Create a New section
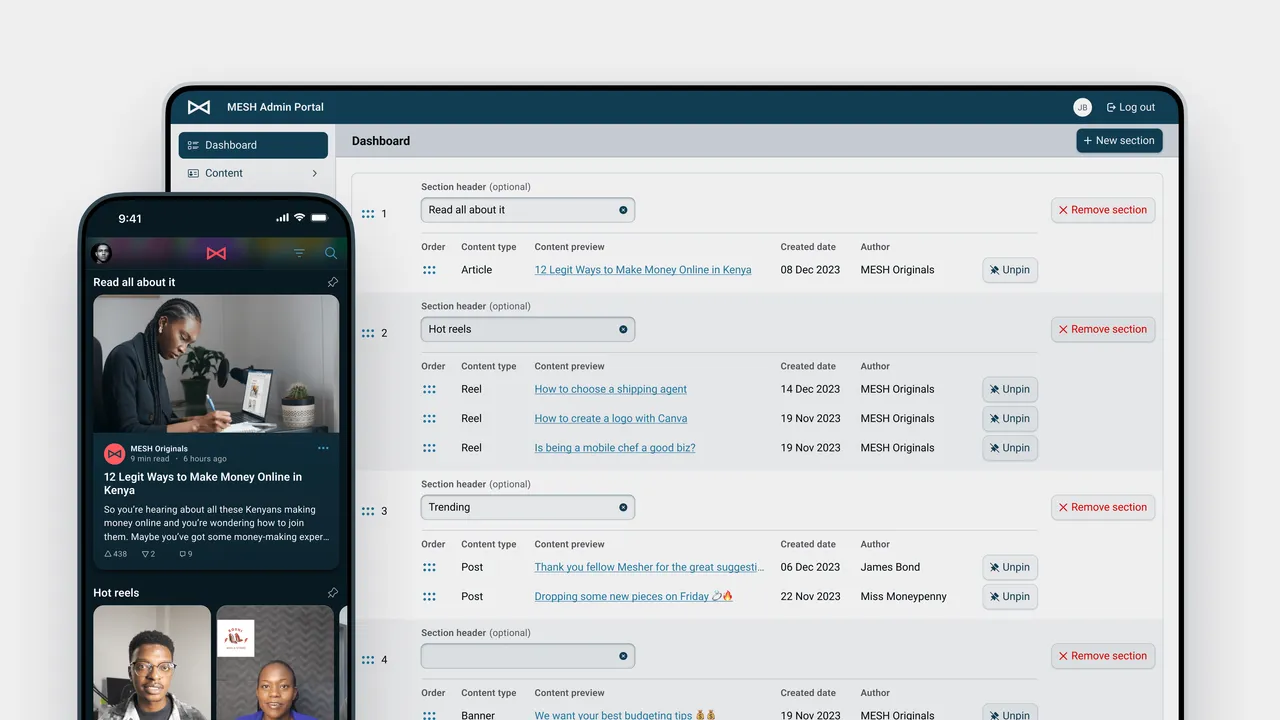This screenshot has height=720, width=1280. (x=1119, y=141)
